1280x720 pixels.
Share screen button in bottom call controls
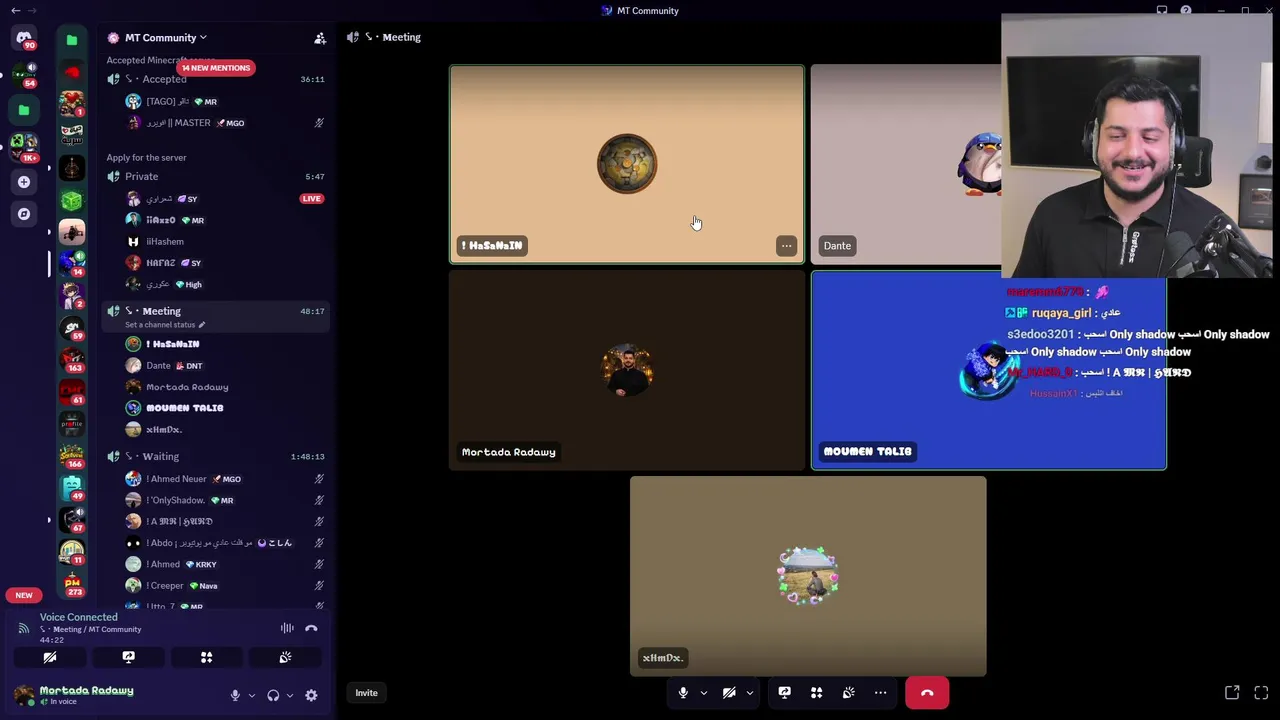coord(784,692)
